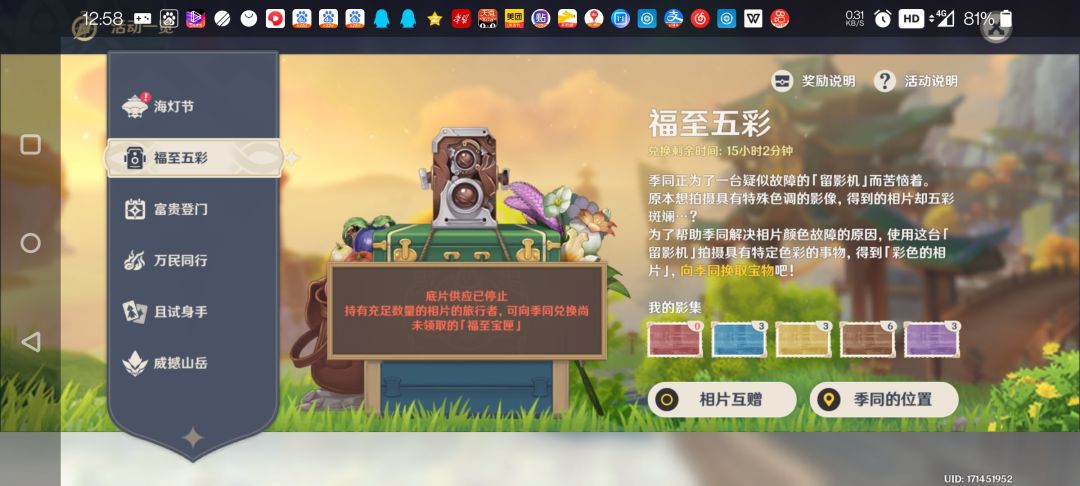
Task: Tap the 活动一览 emblem icon
Action: click(85, 26)
